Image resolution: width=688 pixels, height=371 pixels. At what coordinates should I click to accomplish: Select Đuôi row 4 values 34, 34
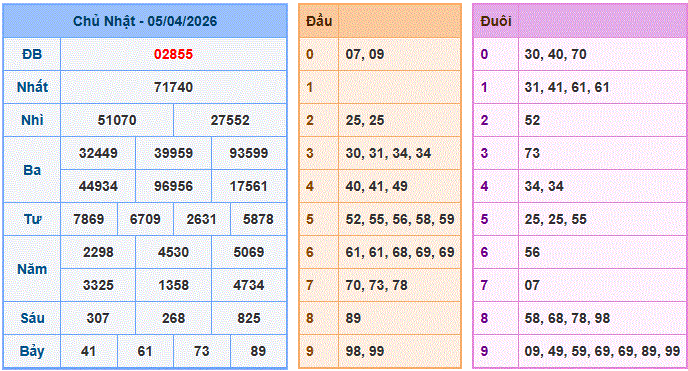(544, 186)
